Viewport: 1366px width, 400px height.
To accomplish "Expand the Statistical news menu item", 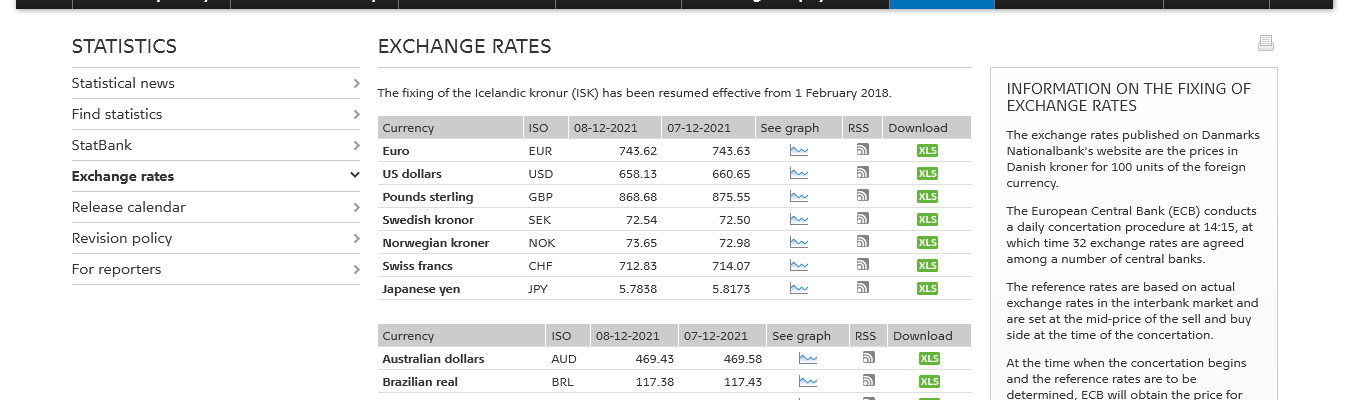I will [355, 83].
